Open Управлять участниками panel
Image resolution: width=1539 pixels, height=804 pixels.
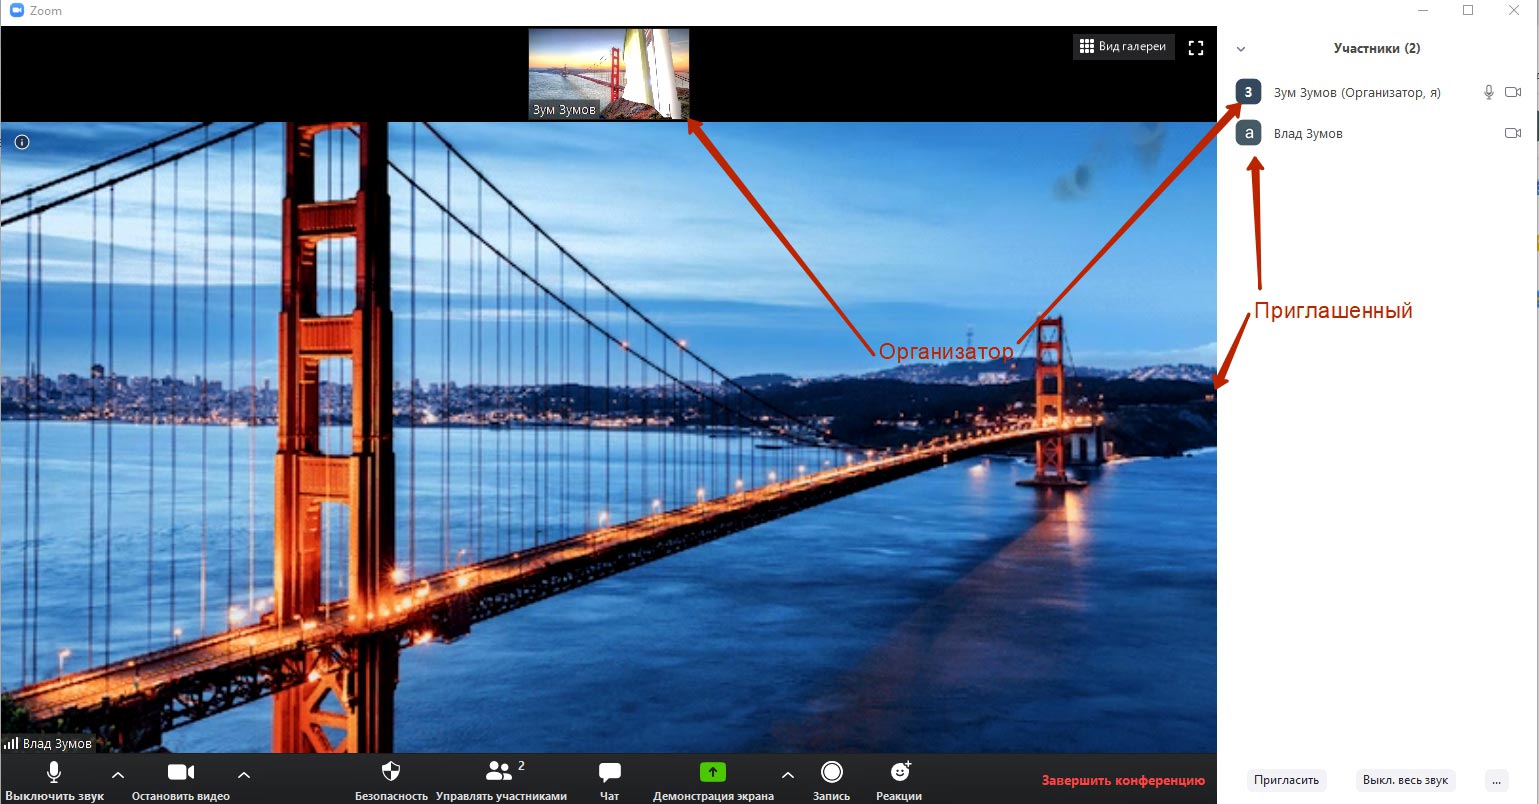[501, 781]
